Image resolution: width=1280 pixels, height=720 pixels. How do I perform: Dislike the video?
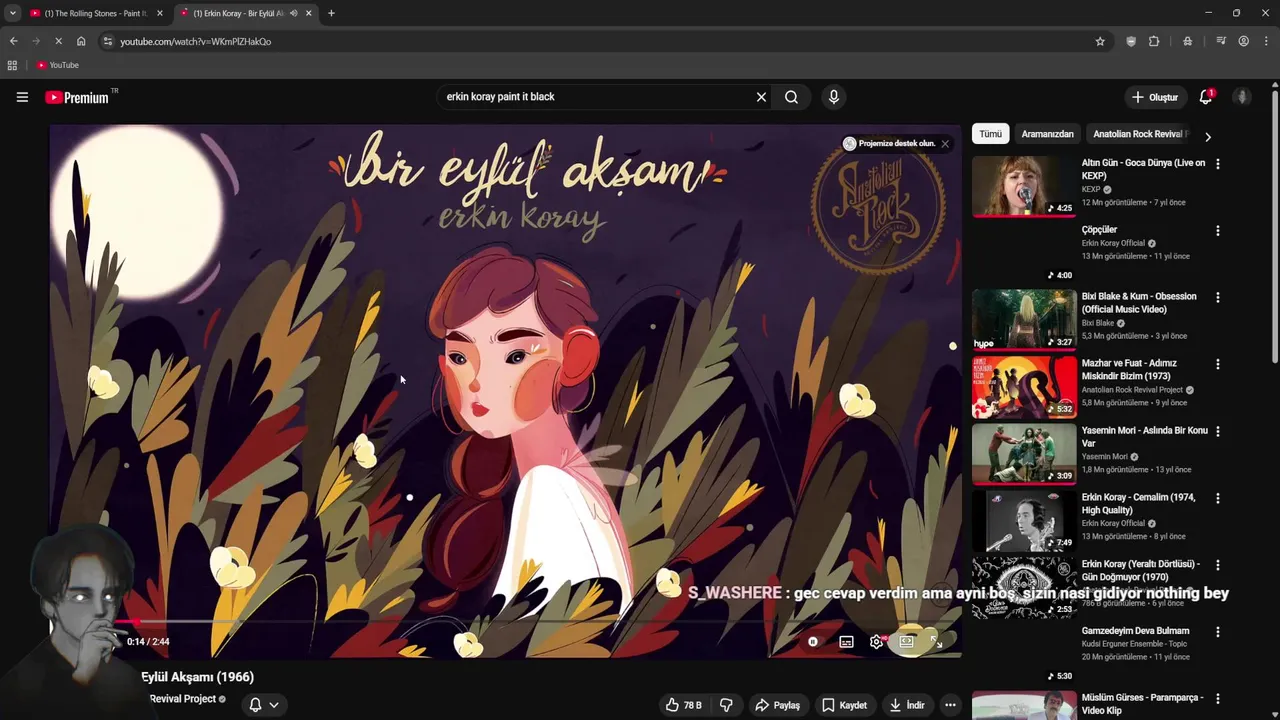(726, 705)
